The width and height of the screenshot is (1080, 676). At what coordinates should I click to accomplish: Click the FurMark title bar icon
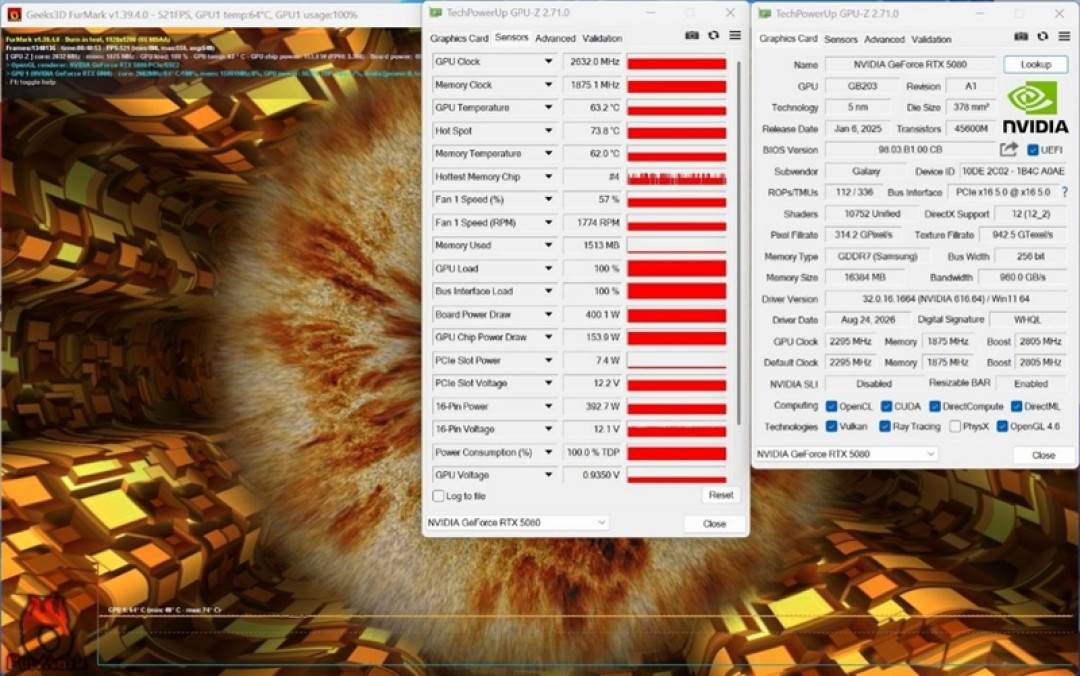tap(13, 14)
